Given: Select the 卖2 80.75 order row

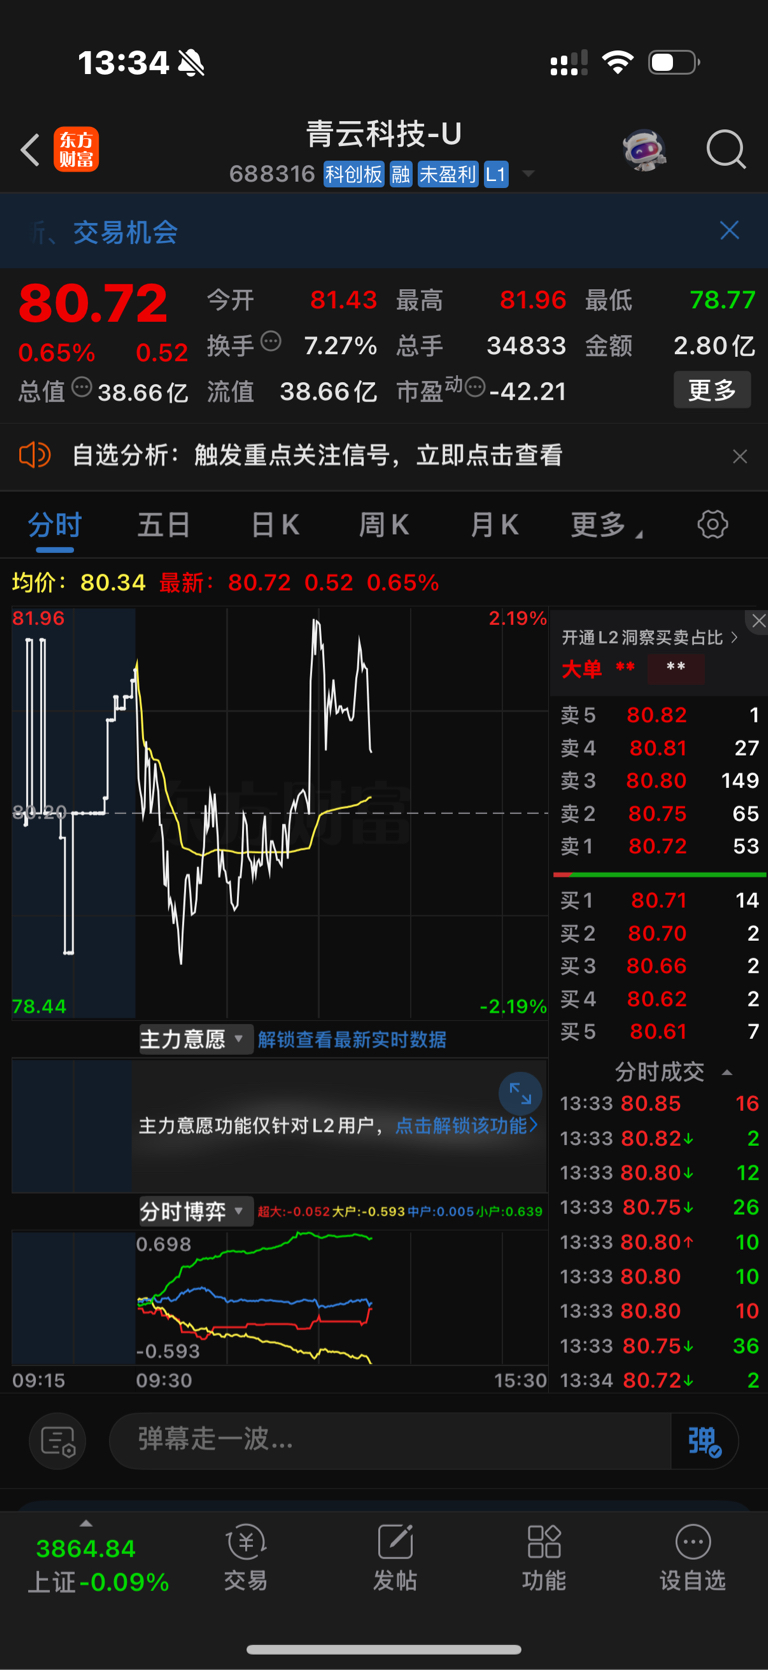Looking at the screenshot, I should [x=659, y=813].
